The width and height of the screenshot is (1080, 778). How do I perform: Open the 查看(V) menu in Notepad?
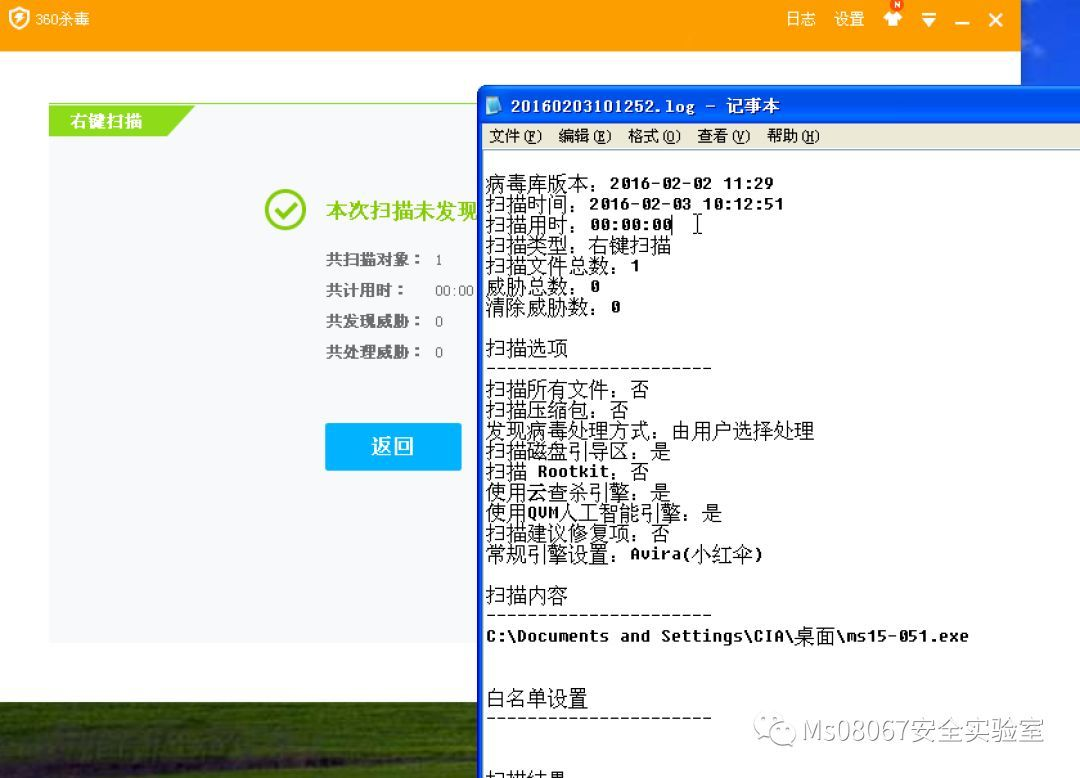(723, 136)
